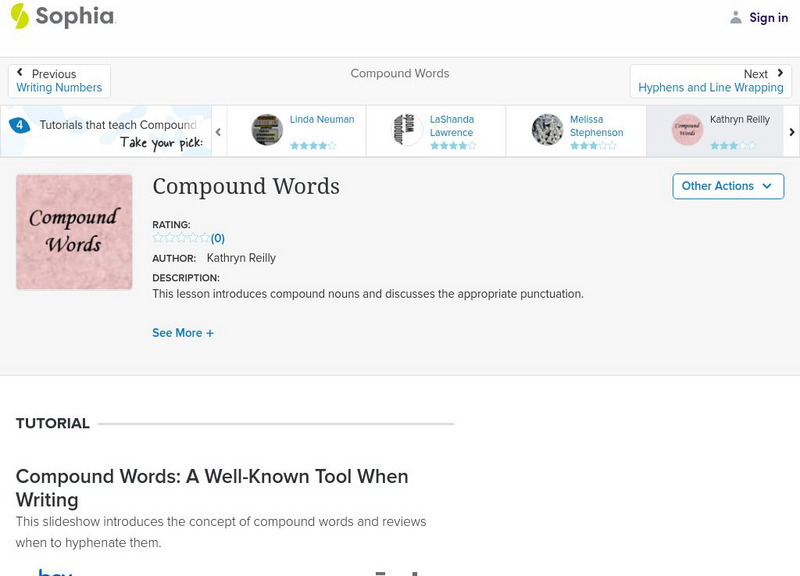Click the Previous arrow chevron icon
The height and width of the screenshot is (576, 800).
(x=22, y=72)
